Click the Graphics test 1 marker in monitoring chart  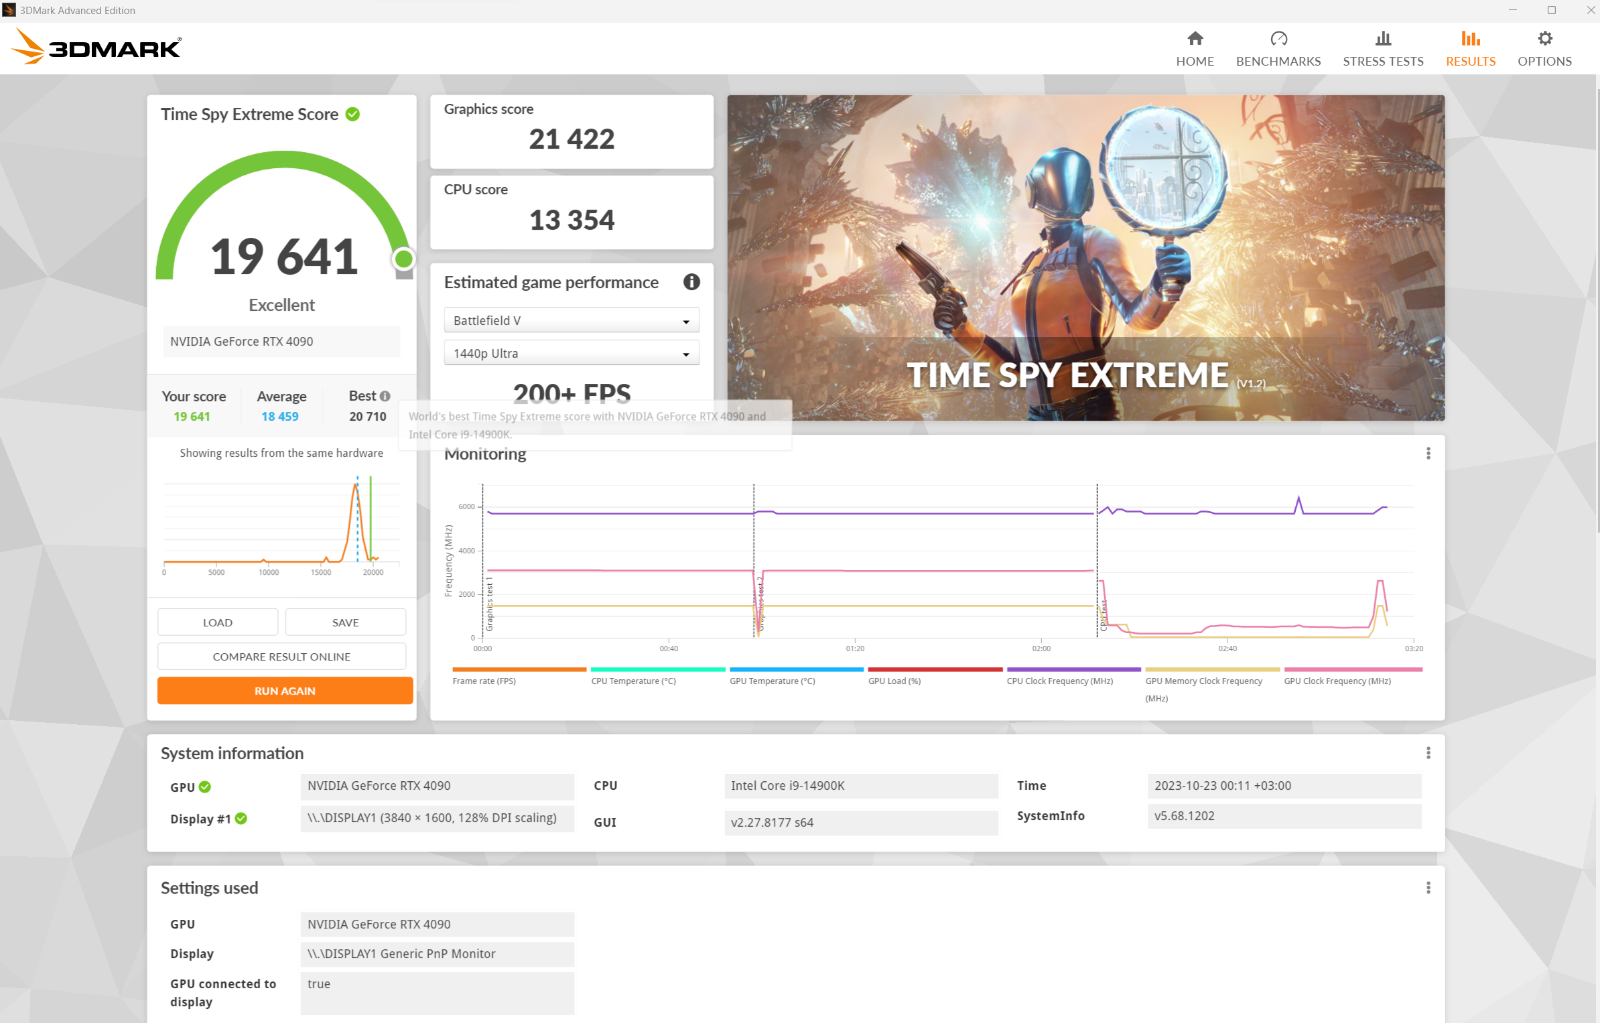(489, 604)
